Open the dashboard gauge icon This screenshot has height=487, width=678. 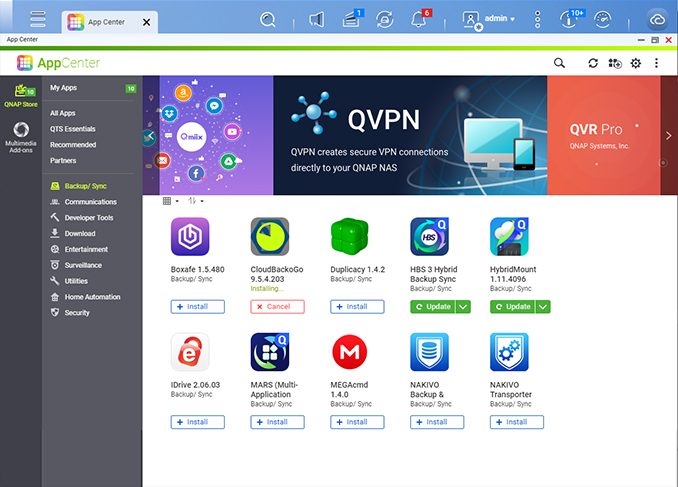tap(602, 19)
